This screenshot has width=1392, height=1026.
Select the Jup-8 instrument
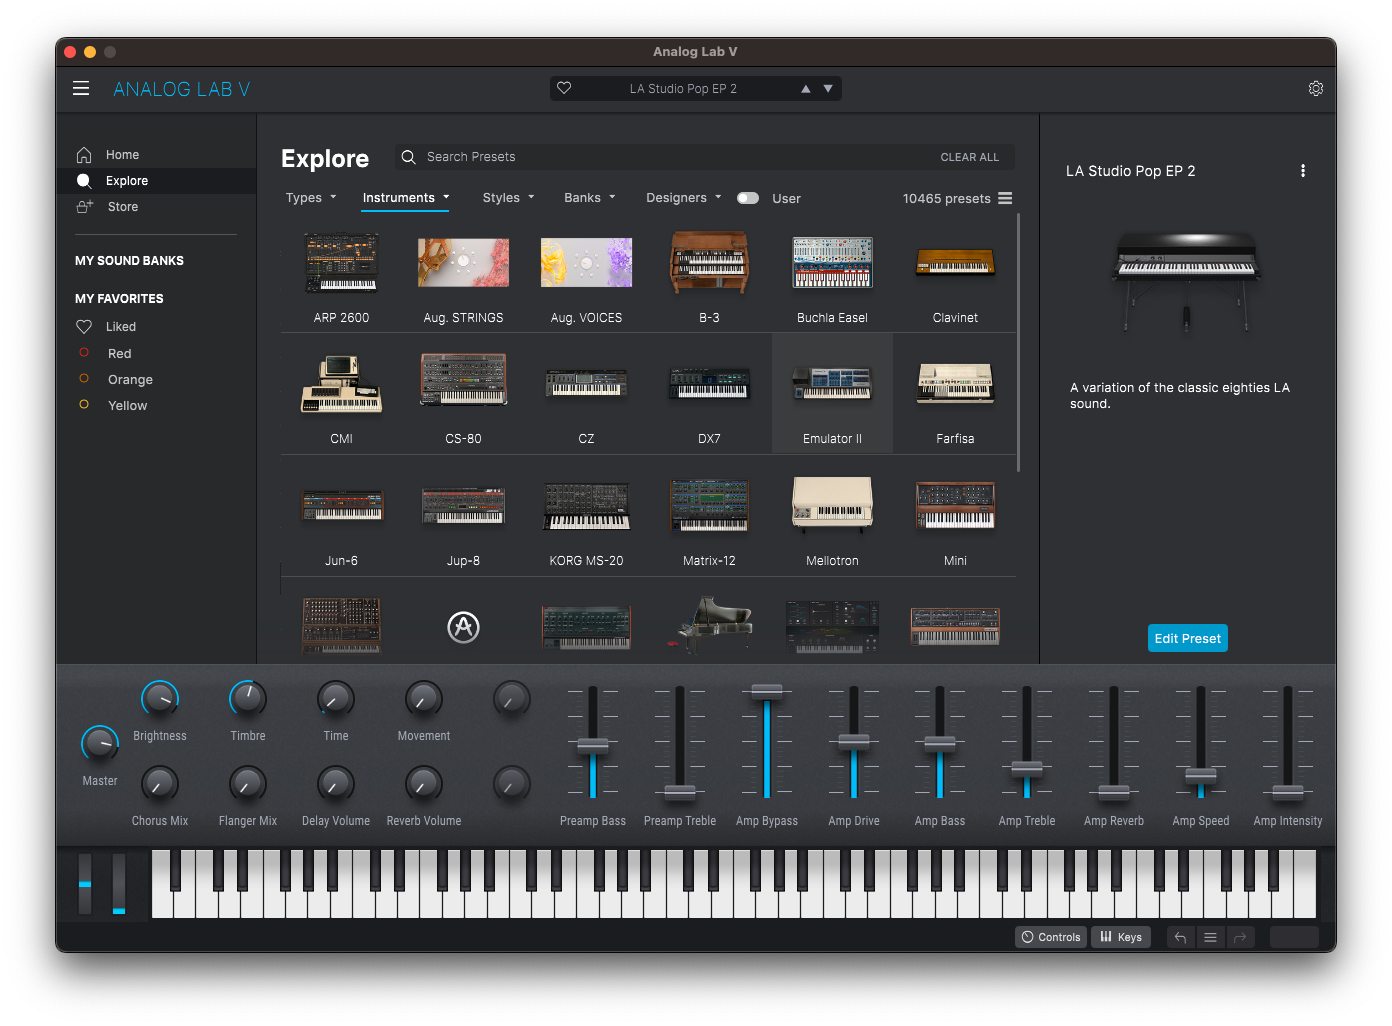coord(463,518)
